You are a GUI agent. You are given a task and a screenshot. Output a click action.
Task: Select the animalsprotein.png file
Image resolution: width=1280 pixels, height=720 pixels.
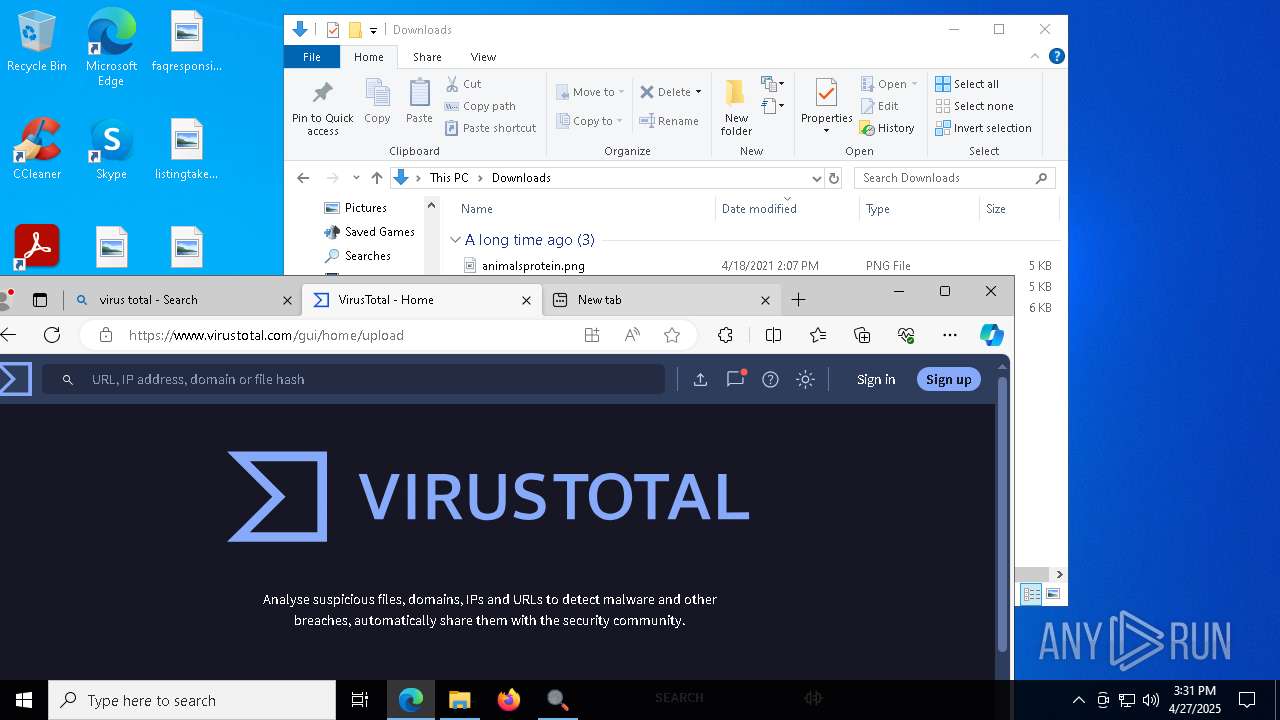[x=533, y=266]
